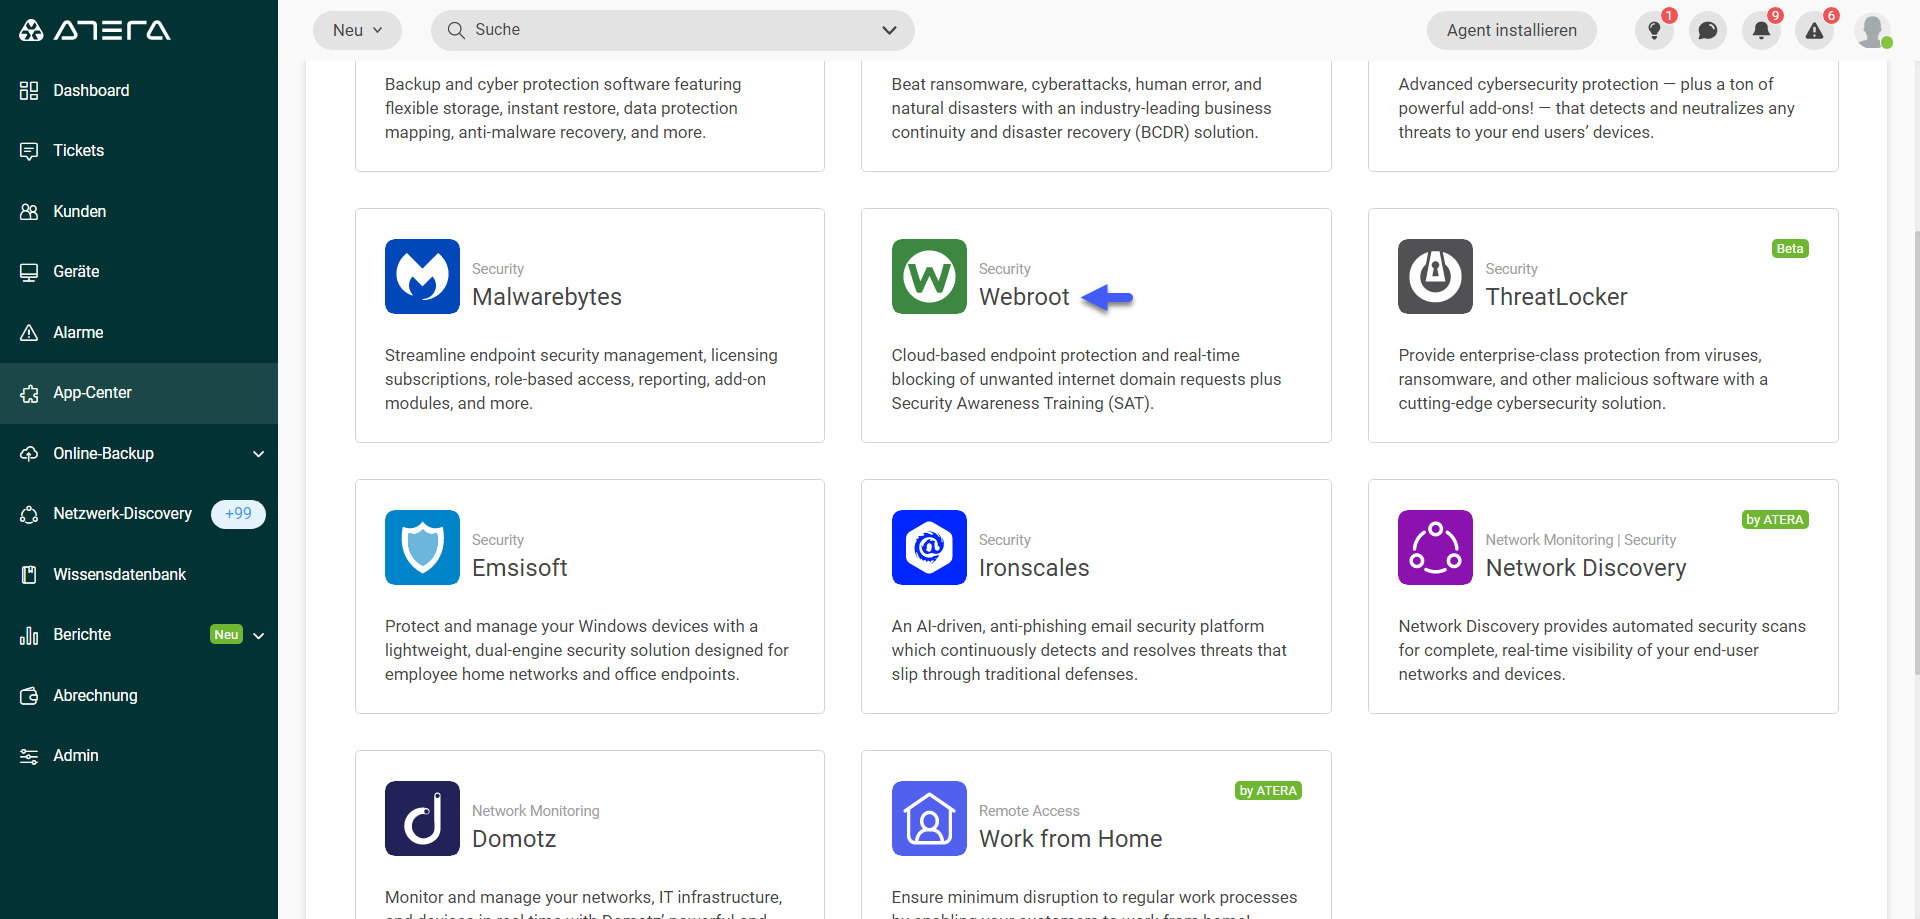Screen dimensions: 1920x919
Task: Click the Abrechnung wallet icon
Action: coord(29,696)
